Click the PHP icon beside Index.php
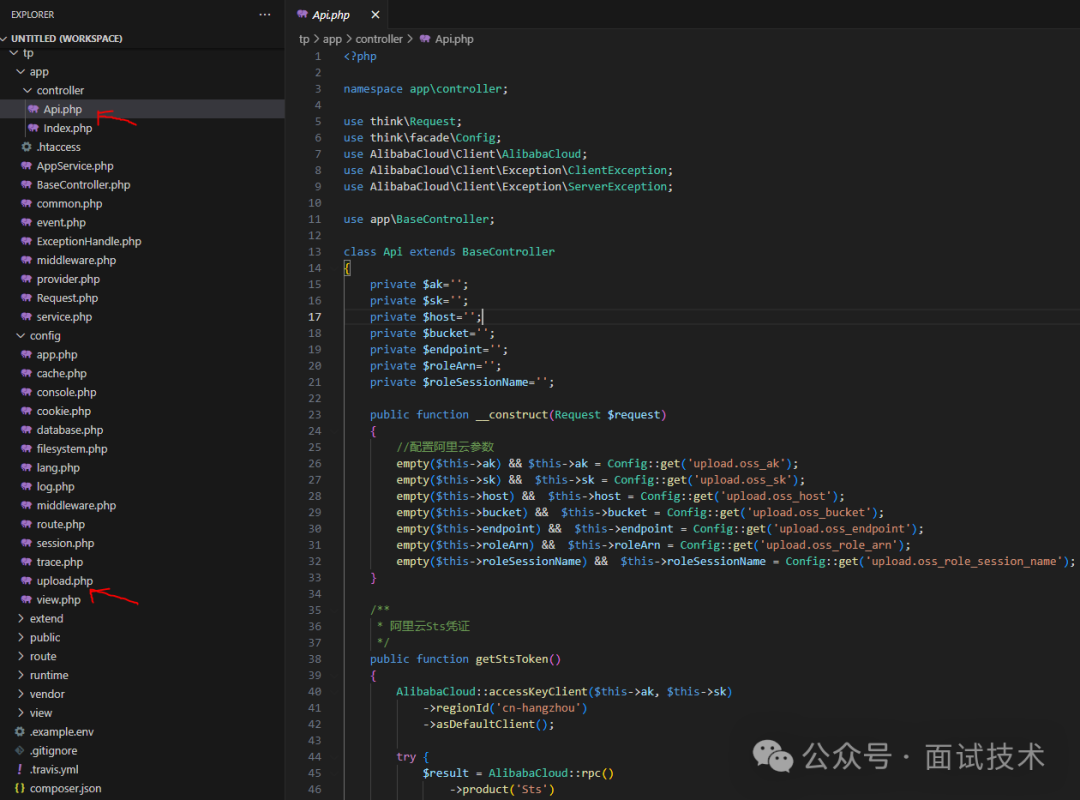Image resolution: width=1080 pixels, height=800 pixels. click(33, 128)
